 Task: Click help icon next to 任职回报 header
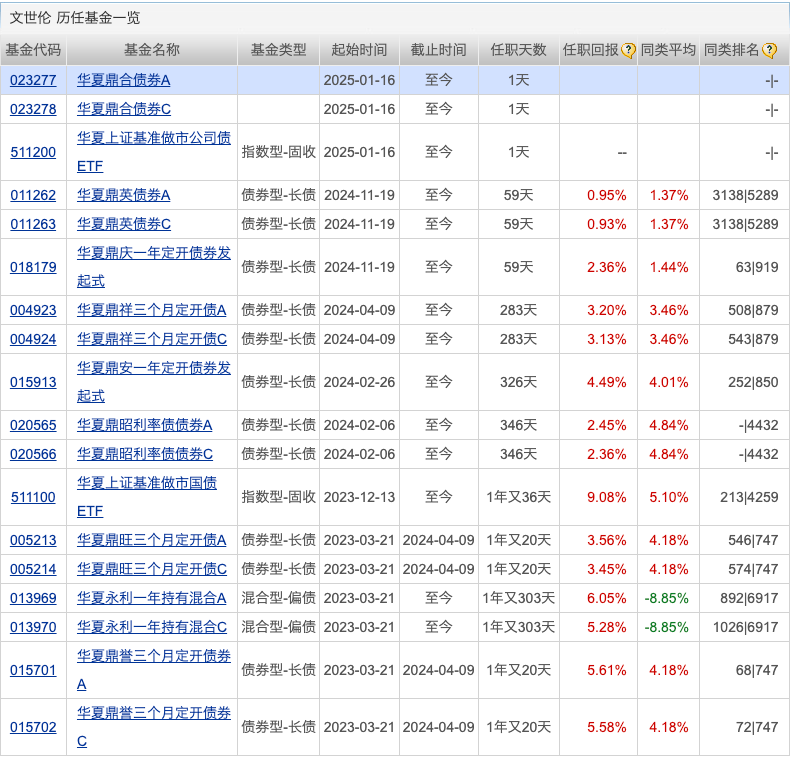[628, 50]
